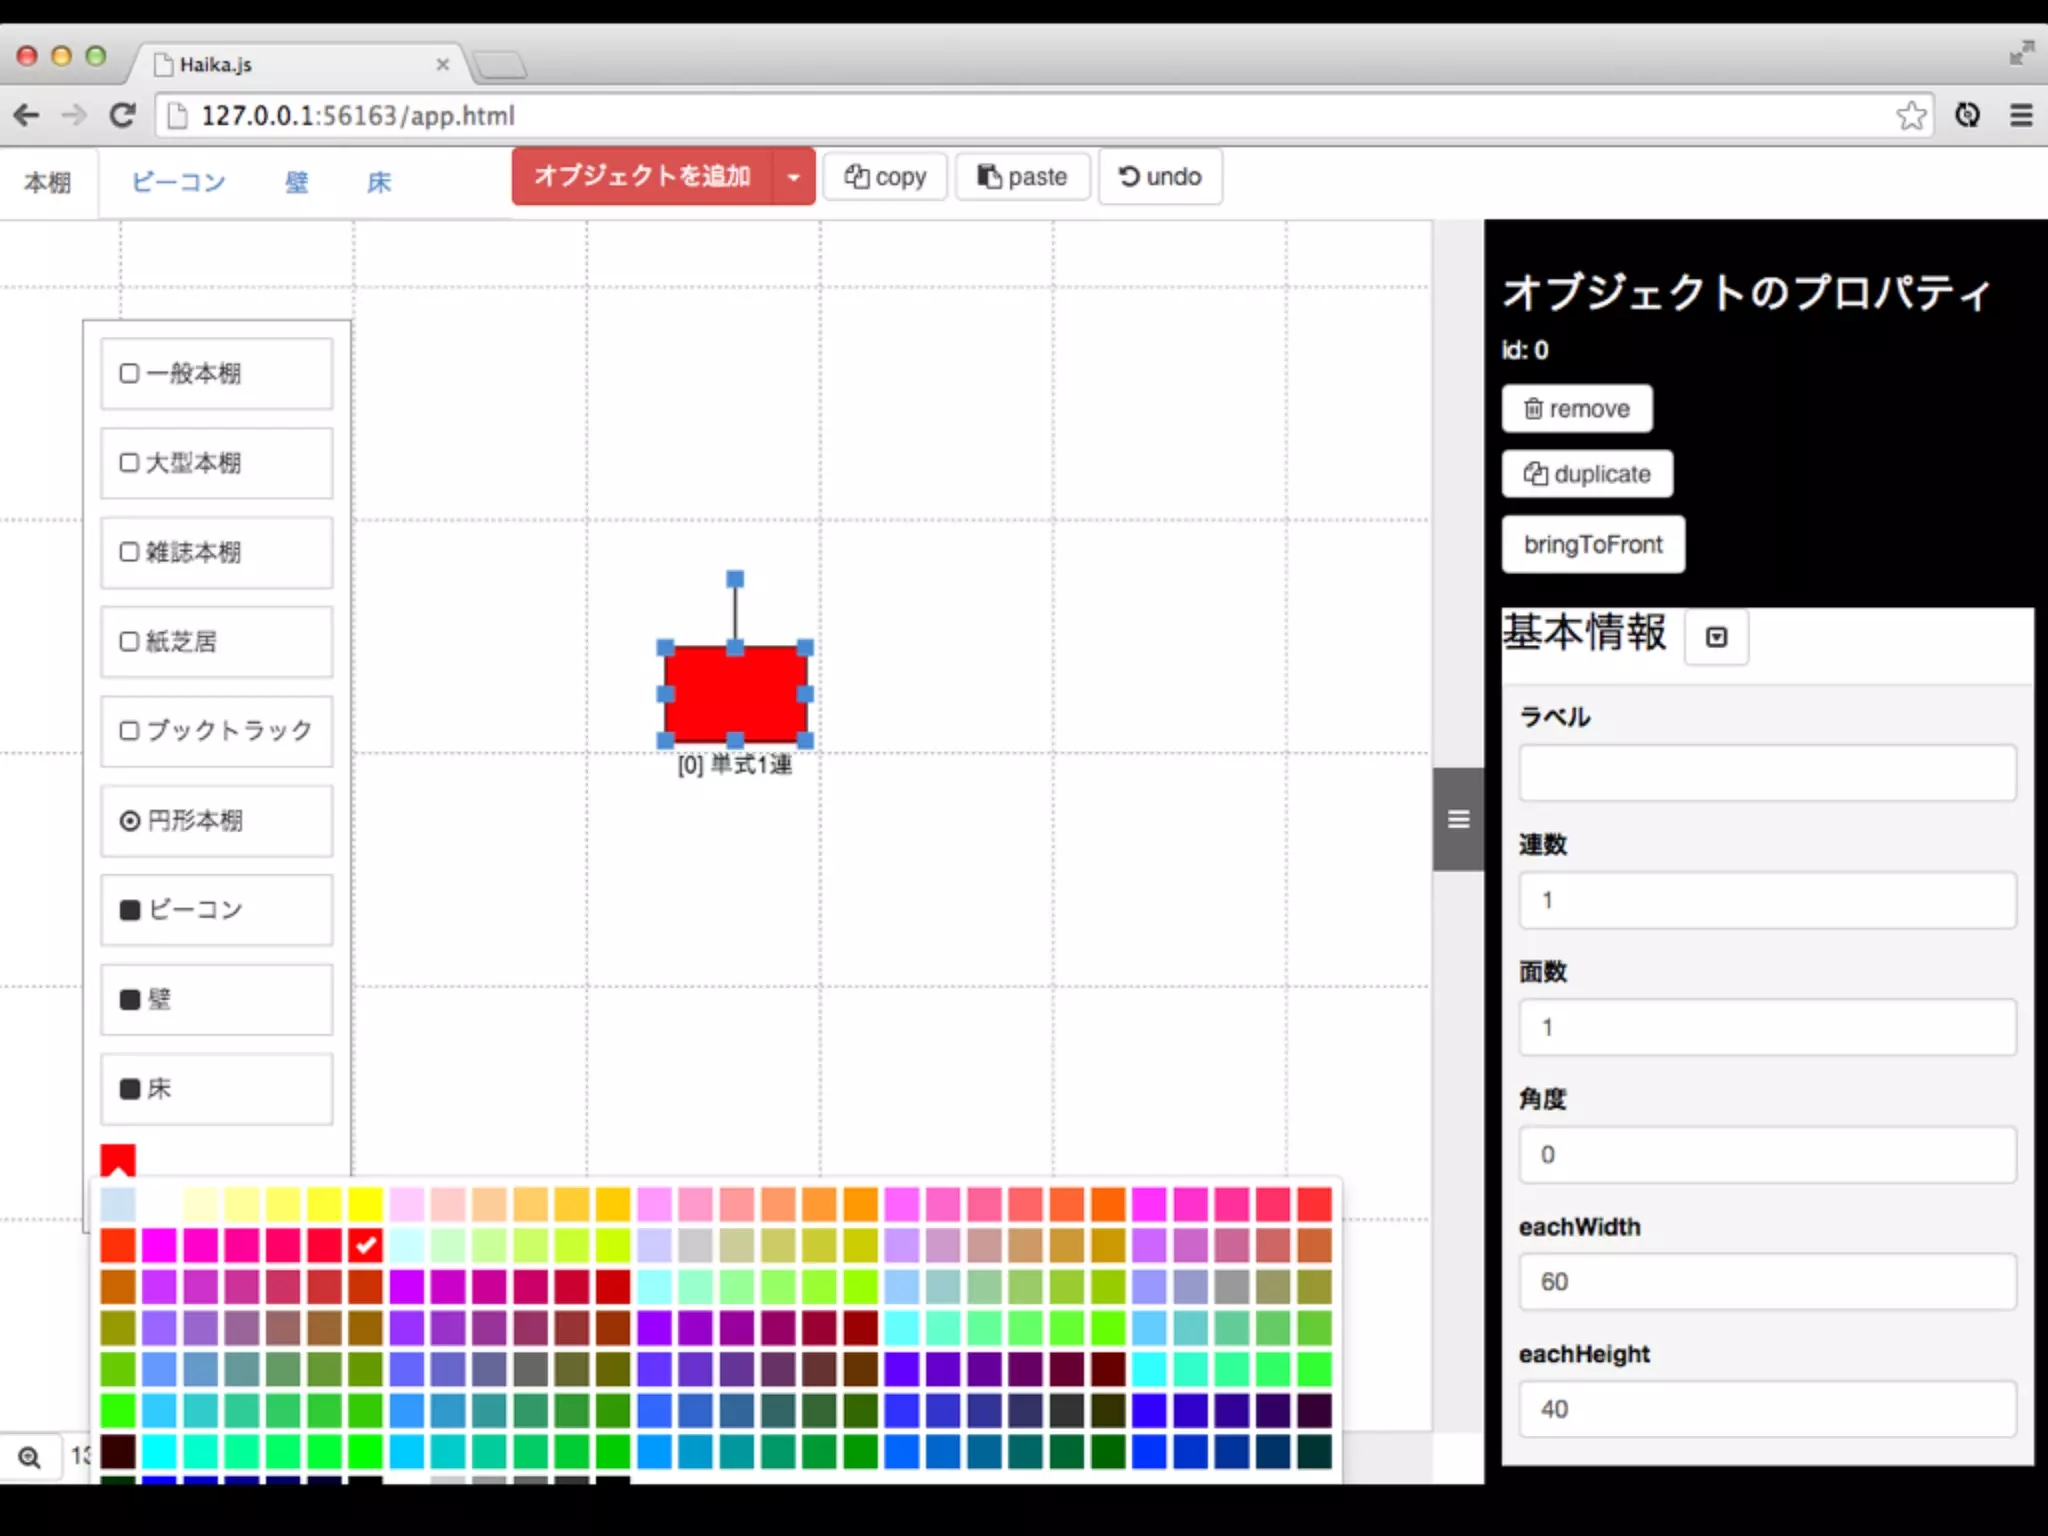Click the ラベル text input field
This screenshot has width=2048, height=1536.
click(x=1766, y=772)
